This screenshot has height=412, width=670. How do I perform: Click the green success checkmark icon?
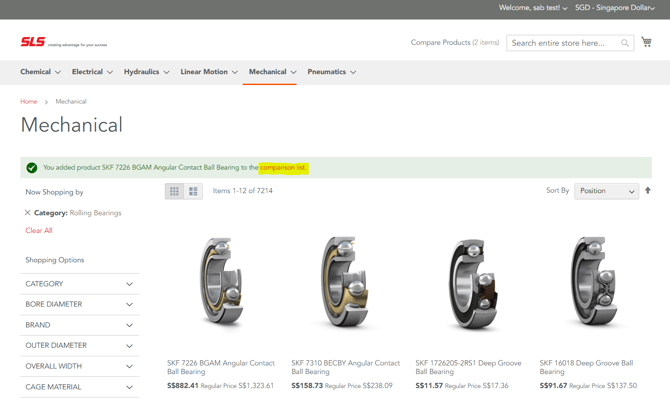coord(32,168)
